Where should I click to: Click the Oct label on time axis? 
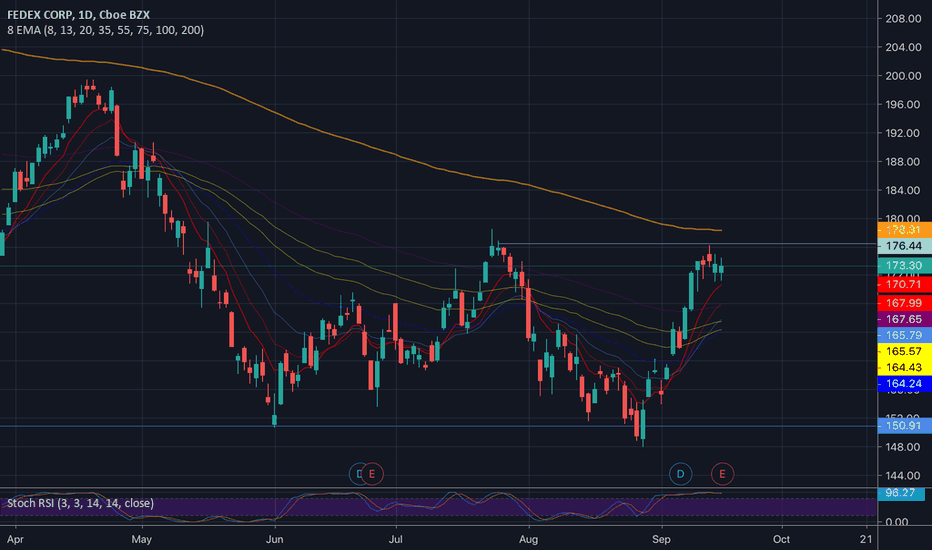[781, 539]
